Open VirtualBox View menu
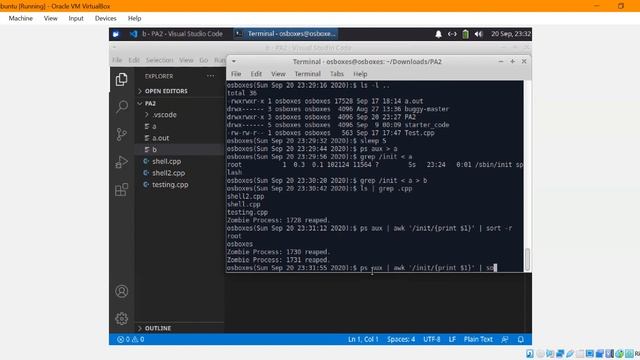The image size is (640, 360). 51,18
